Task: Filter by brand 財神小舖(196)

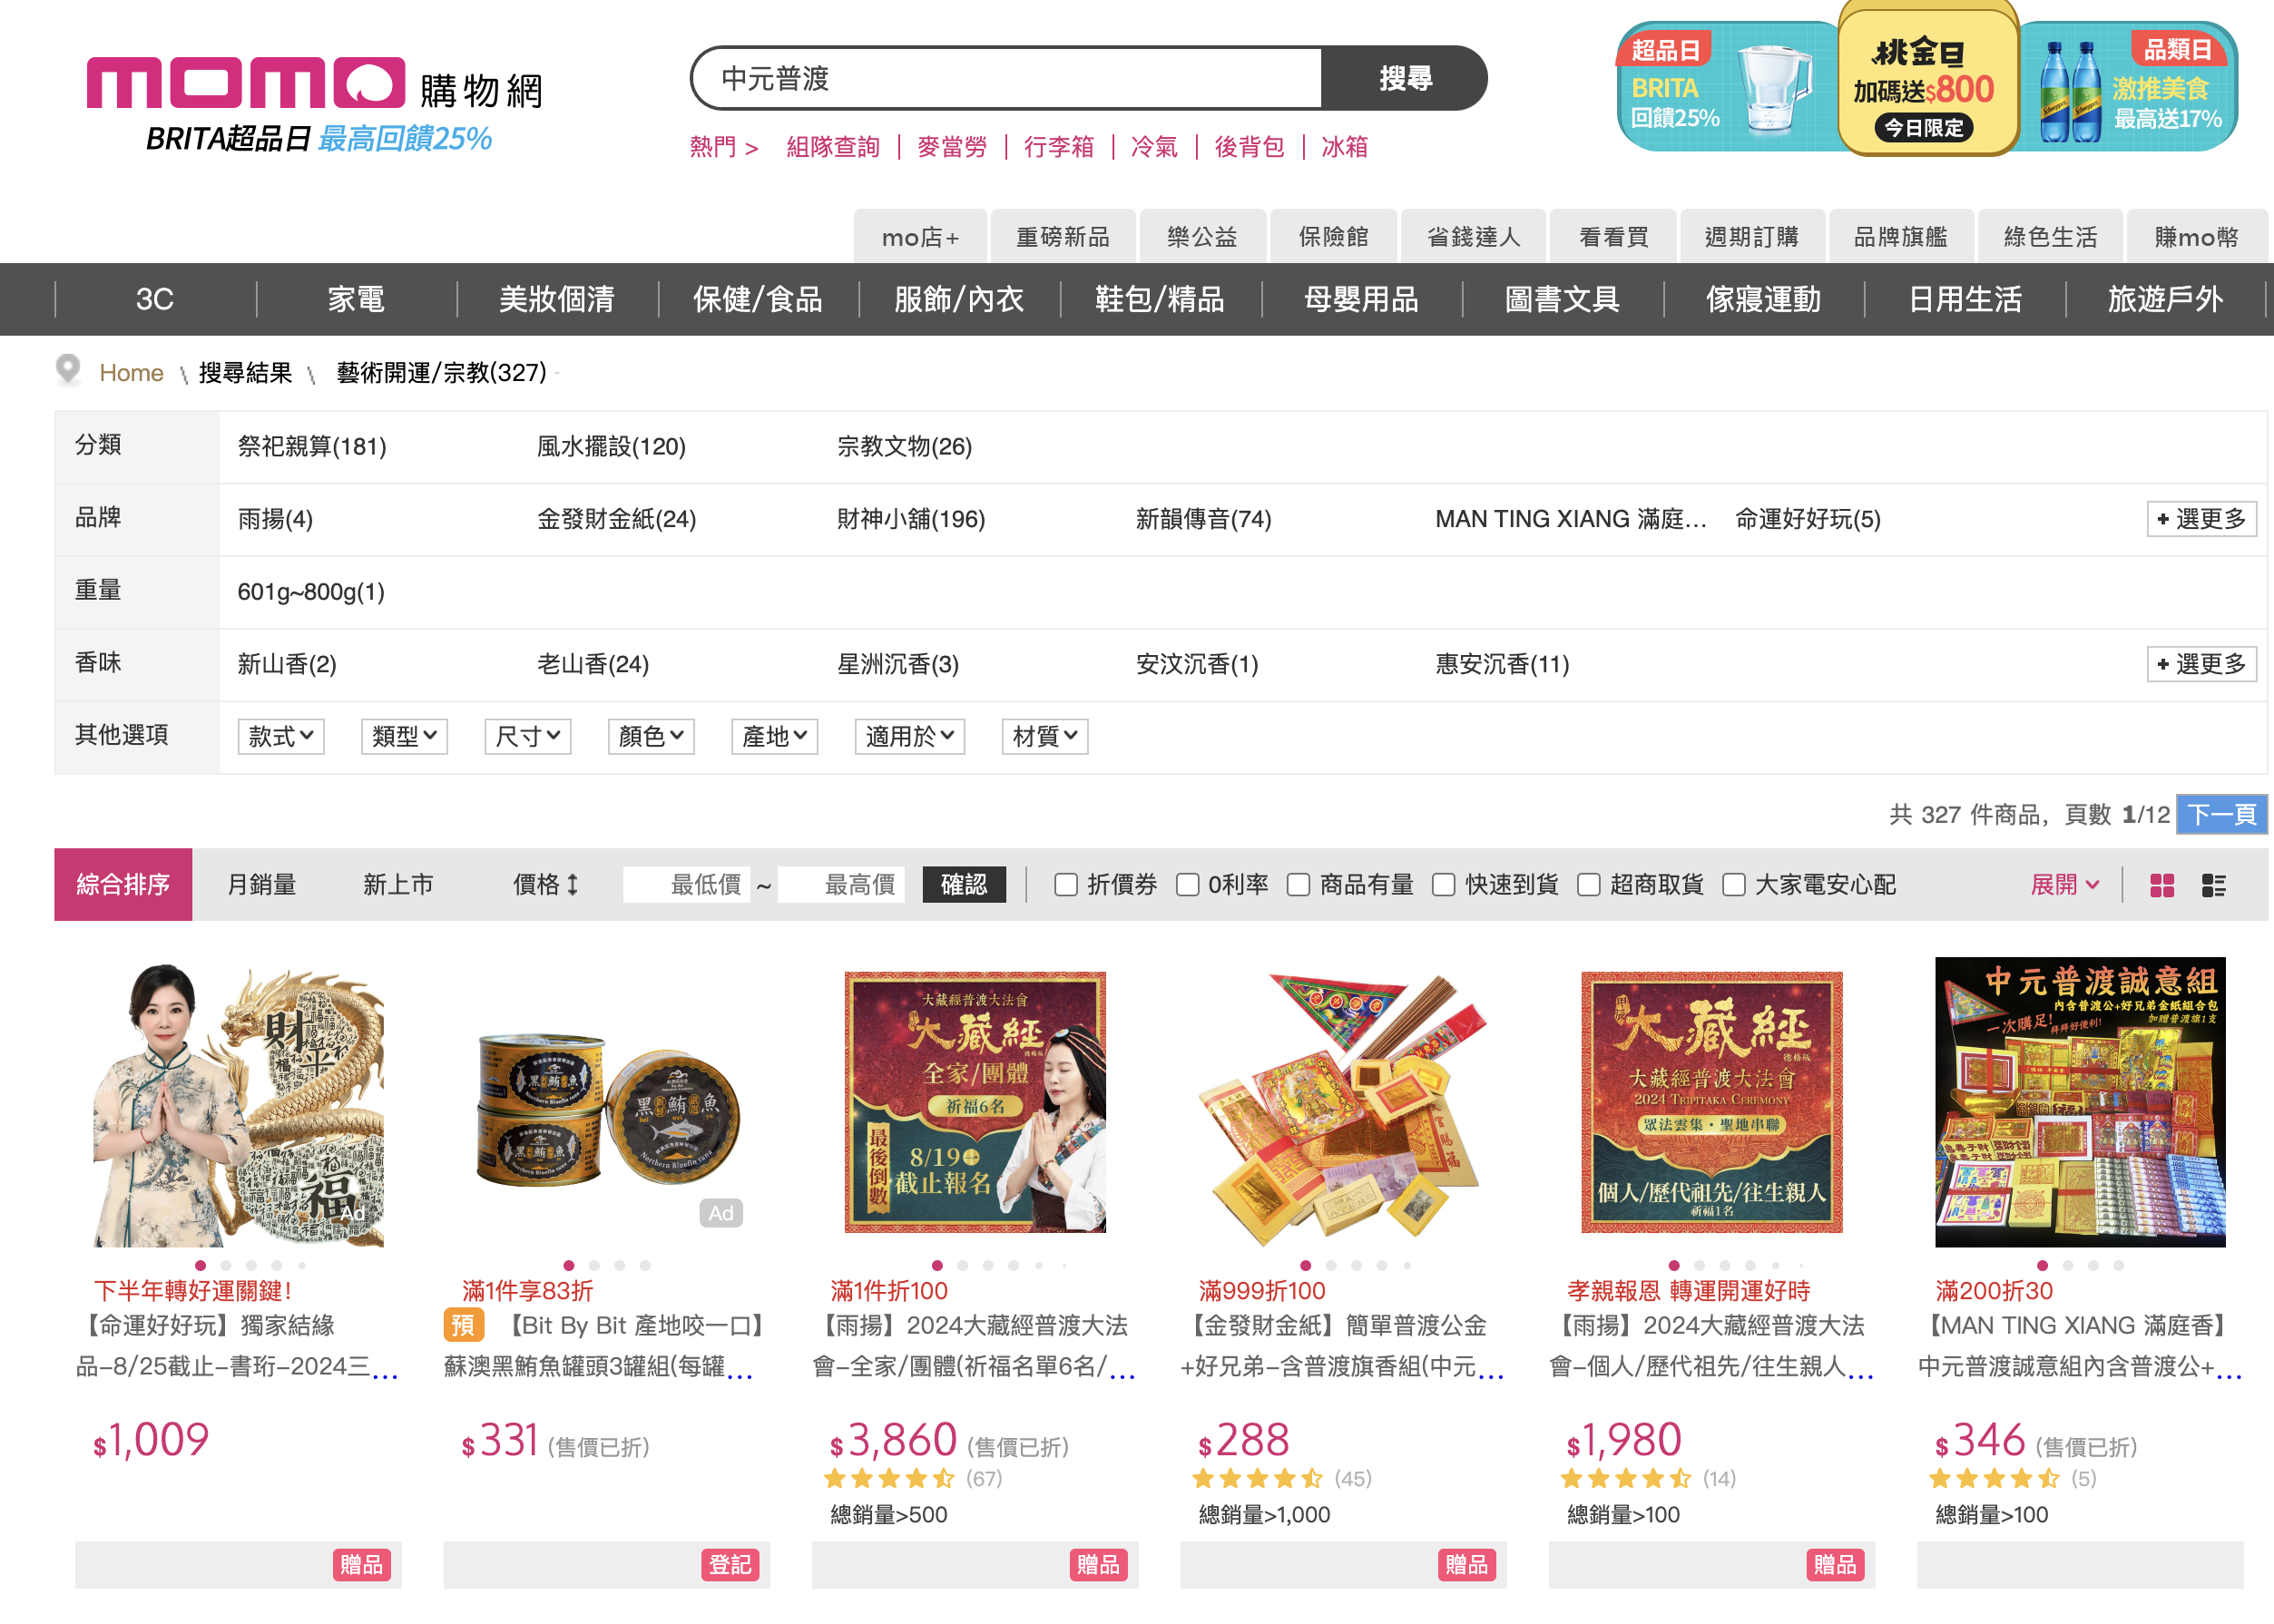Action: click(x=910, y=518)
